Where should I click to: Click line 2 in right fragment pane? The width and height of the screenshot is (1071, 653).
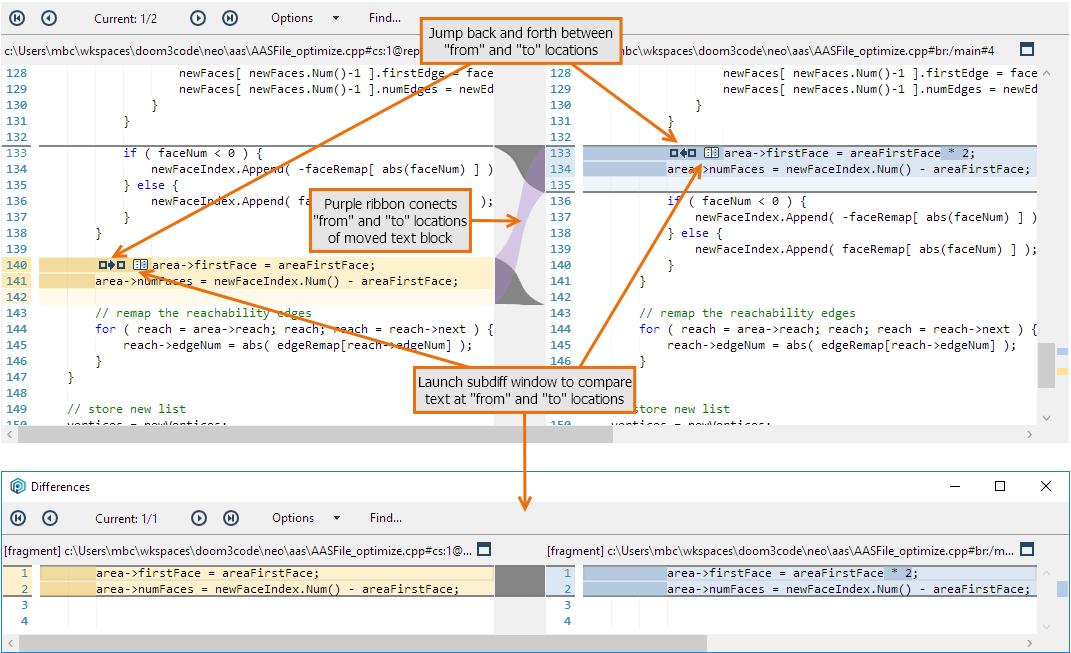point(809,589)
